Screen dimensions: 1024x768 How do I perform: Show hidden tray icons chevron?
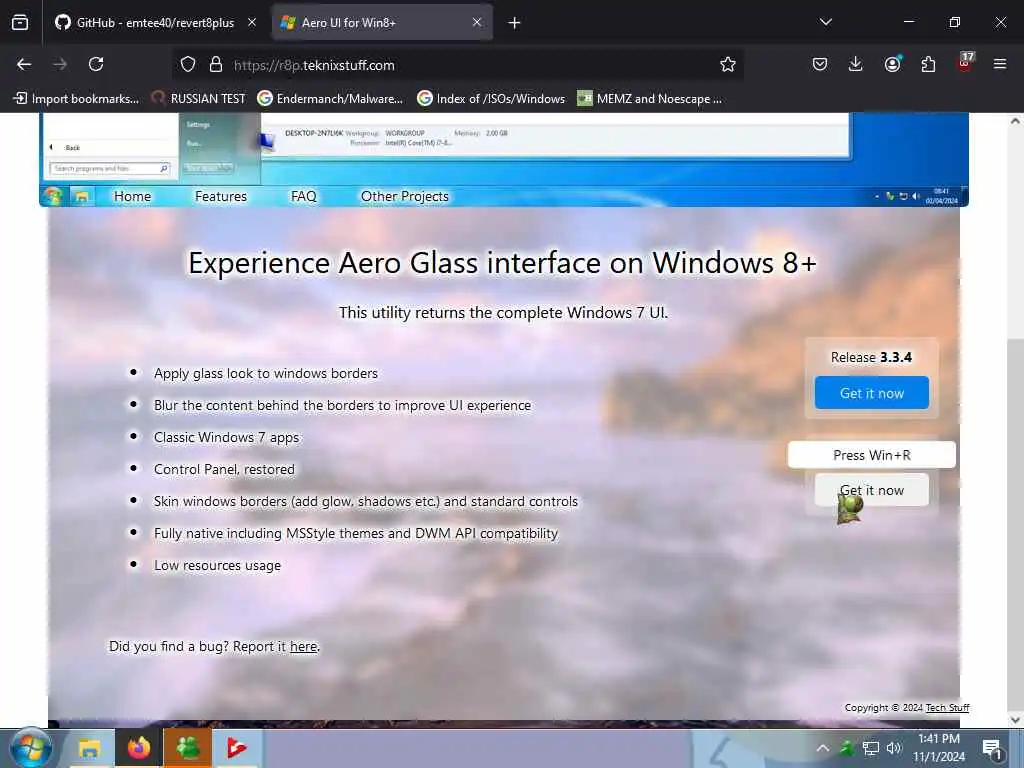[823, 748]
